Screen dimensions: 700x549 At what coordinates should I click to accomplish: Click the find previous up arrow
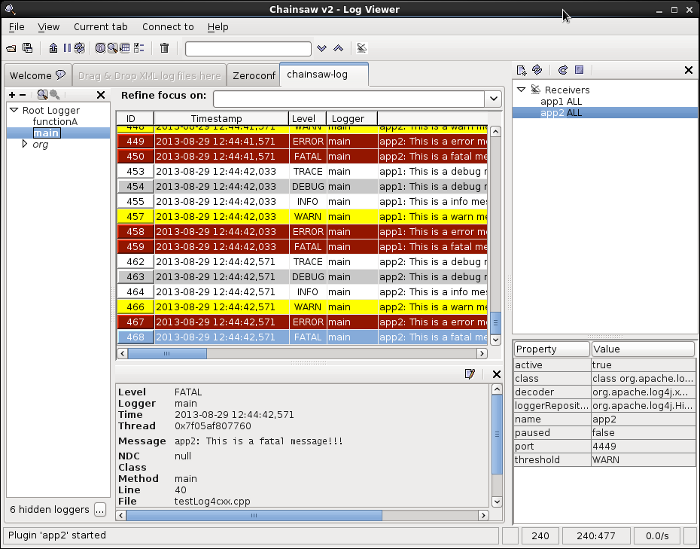click(x=338, y=48)
